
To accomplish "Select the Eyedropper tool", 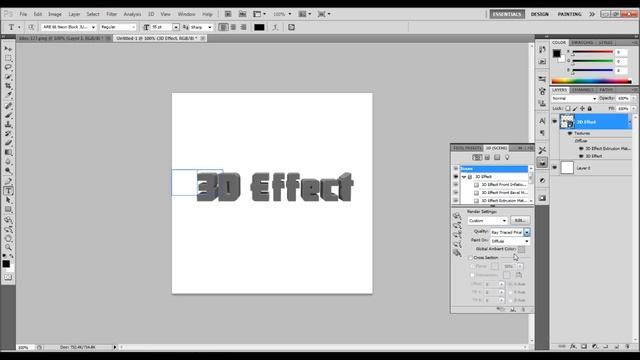I will pyautogui.click(x=8, y=95).
